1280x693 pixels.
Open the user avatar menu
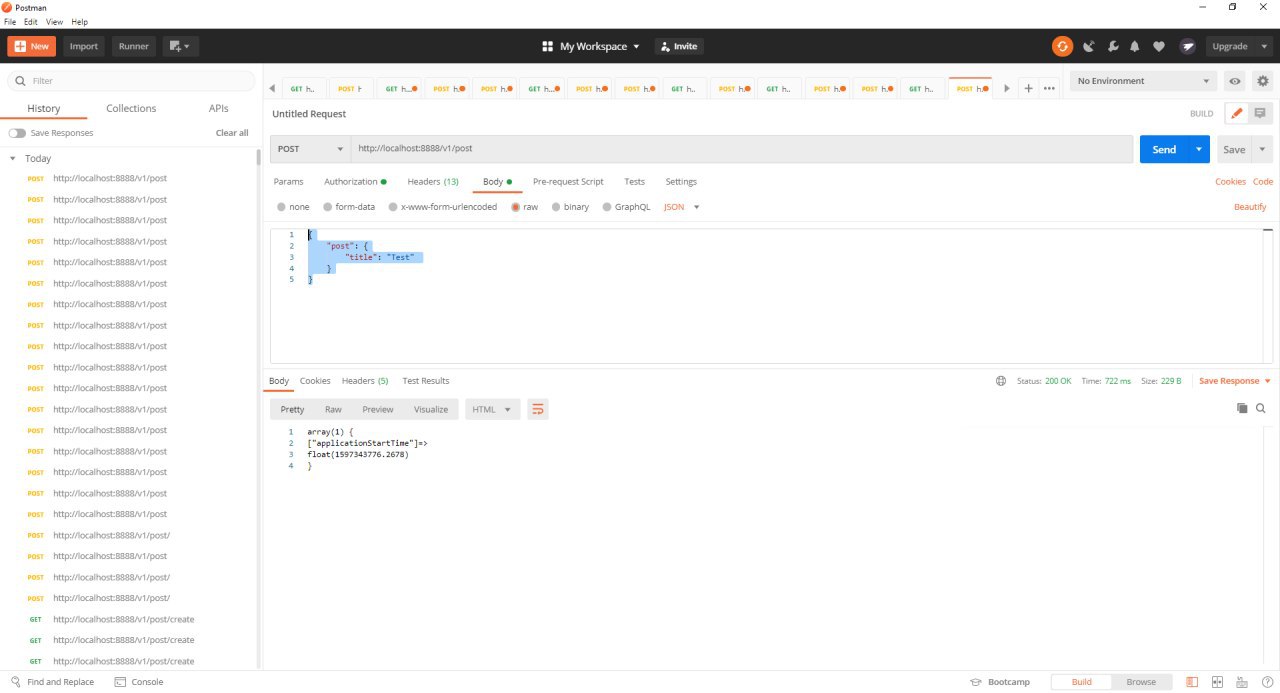tap(1187, 46)
